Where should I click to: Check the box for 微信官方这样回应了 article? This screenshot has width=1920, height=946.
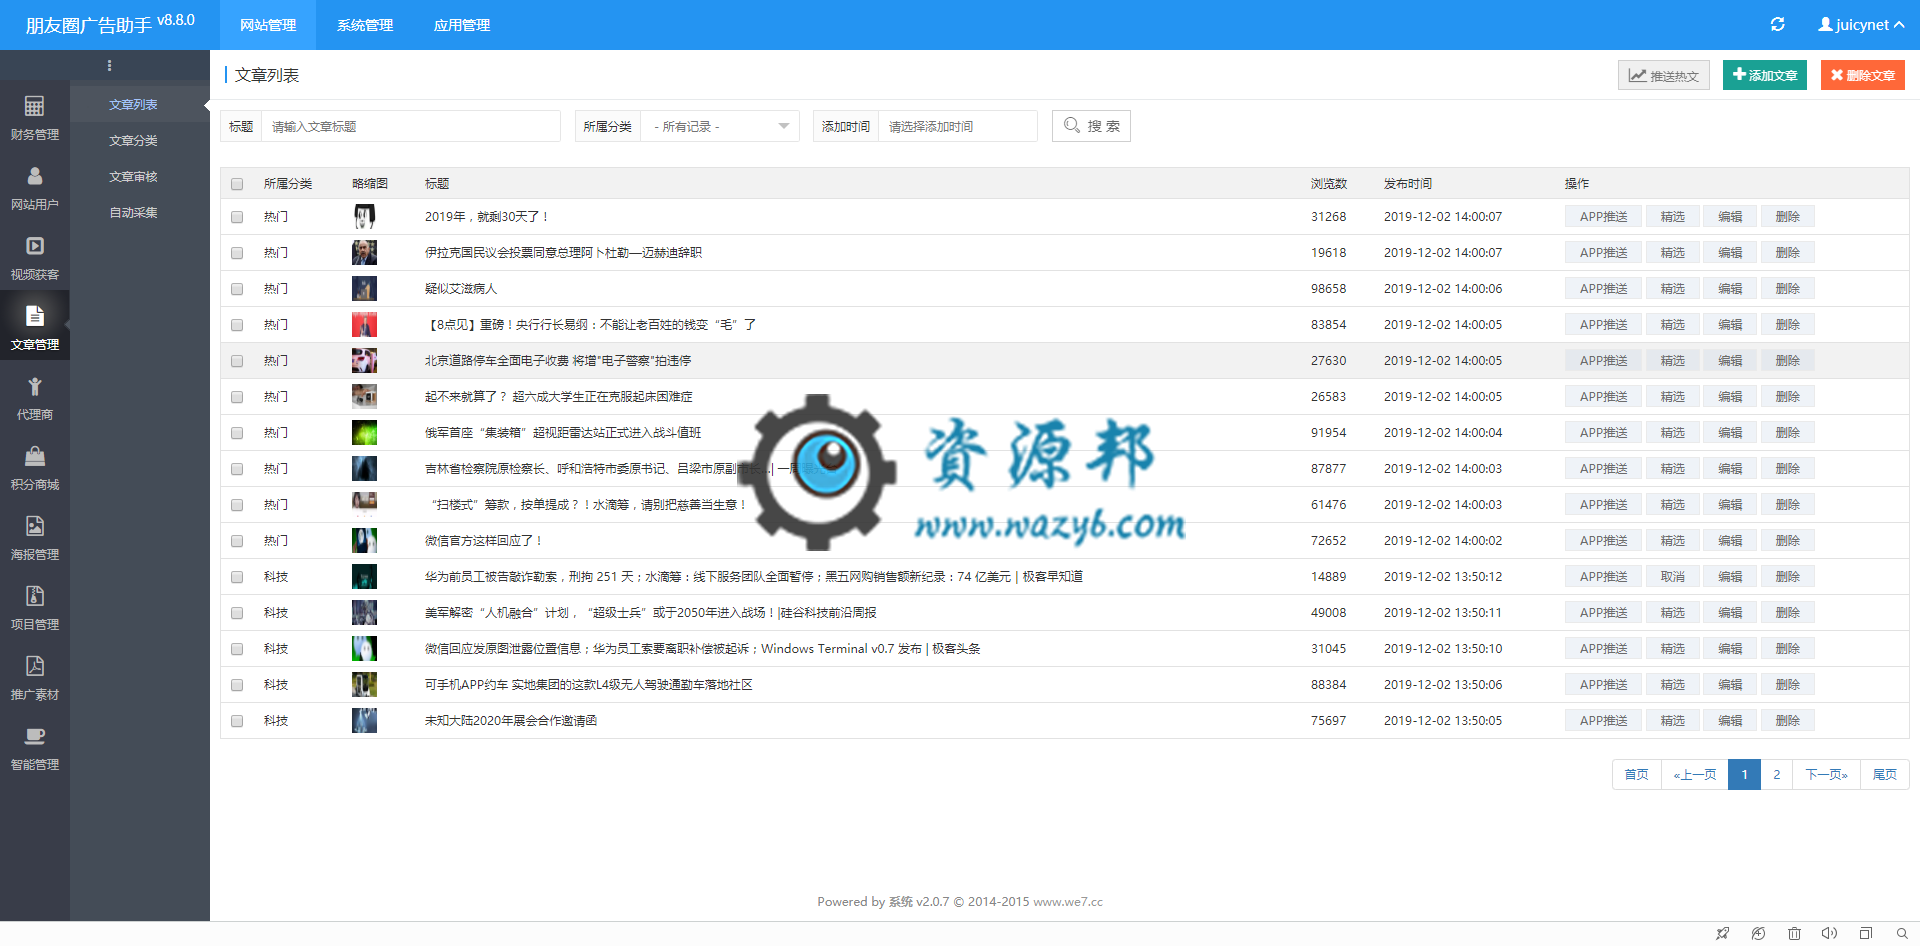tap(237, 541)
